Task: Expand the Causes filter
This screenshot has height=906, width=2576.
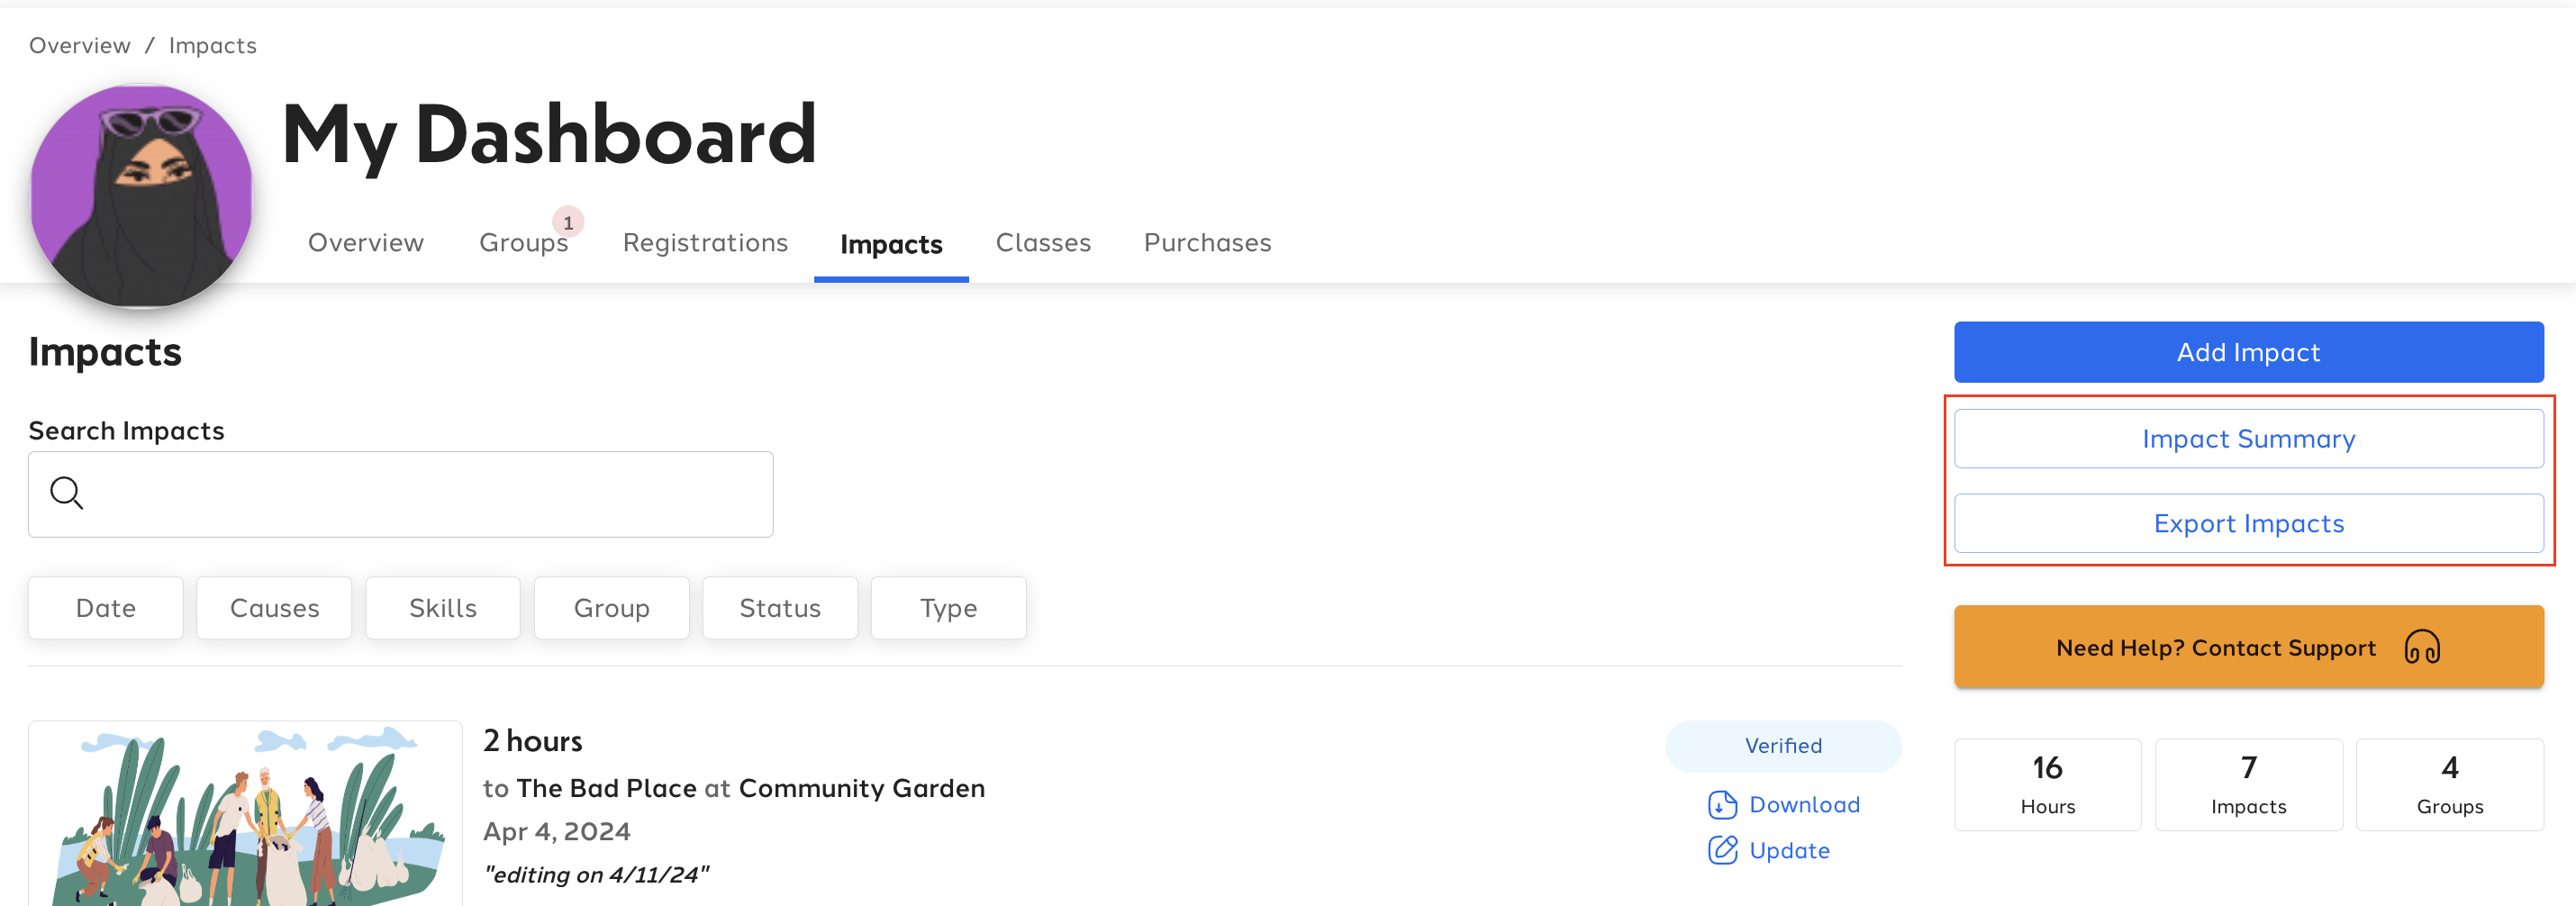Action: [274, 608]
